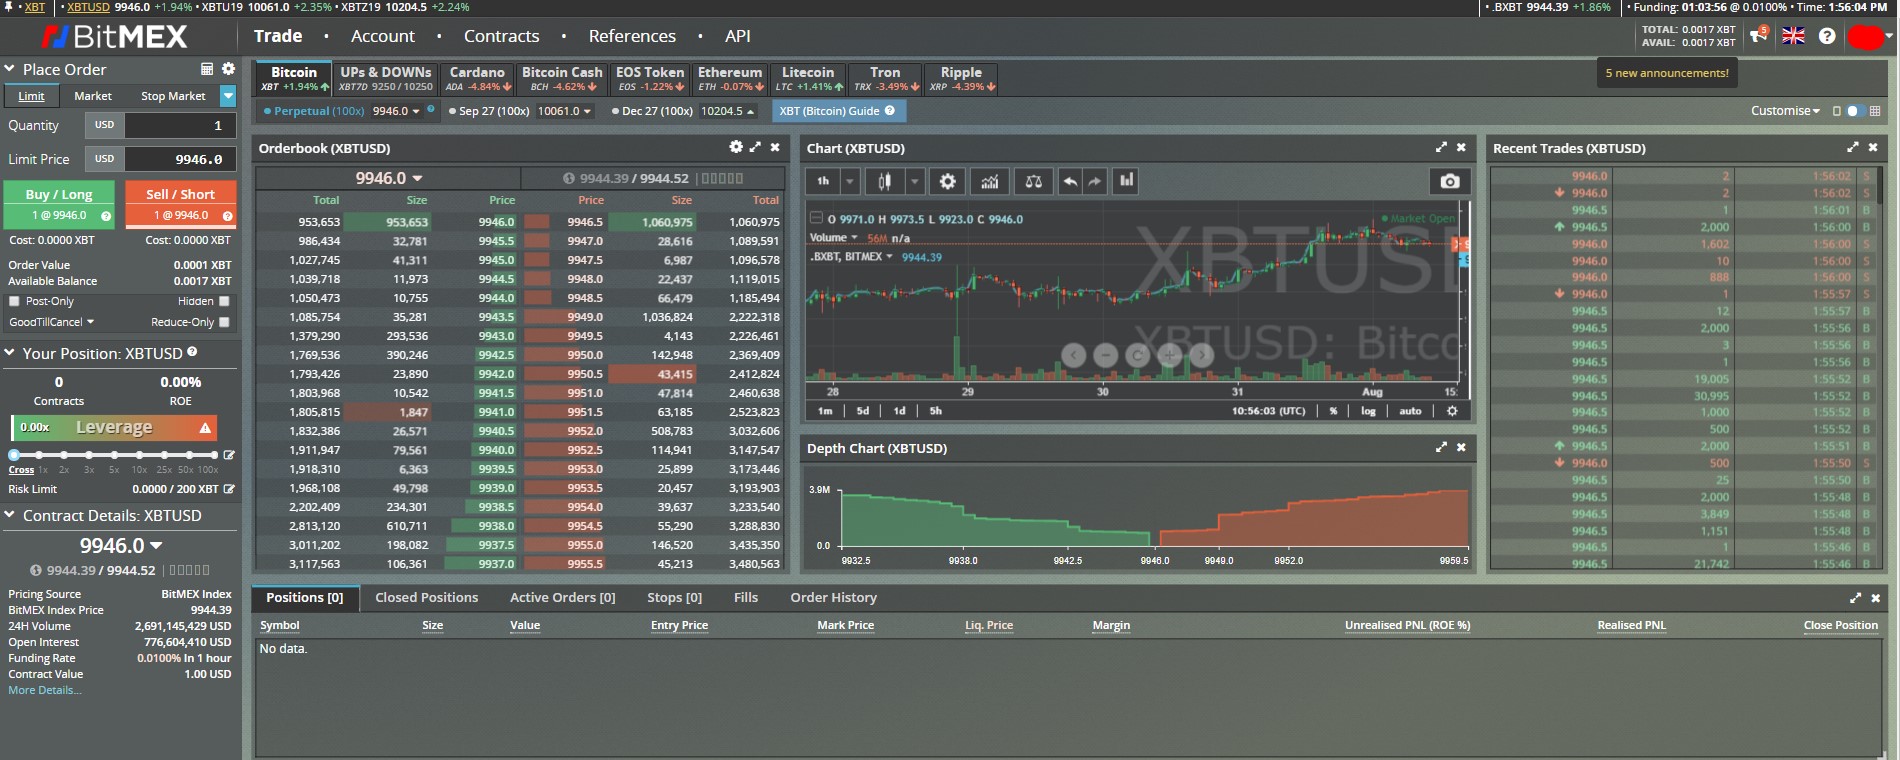The image size is (1900, 760).
Task: Expand the Orderbook panel to fullscreen
Action: 755,147
